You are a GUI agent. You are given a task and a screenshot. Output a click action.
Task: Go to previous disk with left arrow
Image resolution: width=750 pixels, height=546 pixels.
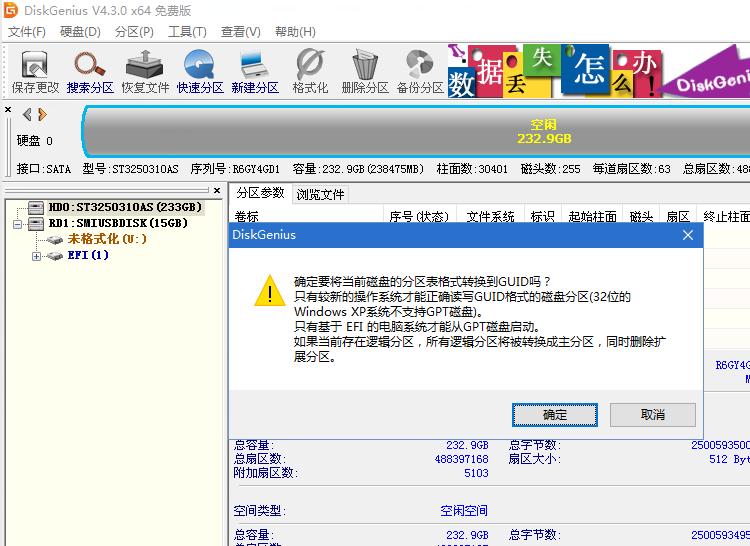click(27, 114)
